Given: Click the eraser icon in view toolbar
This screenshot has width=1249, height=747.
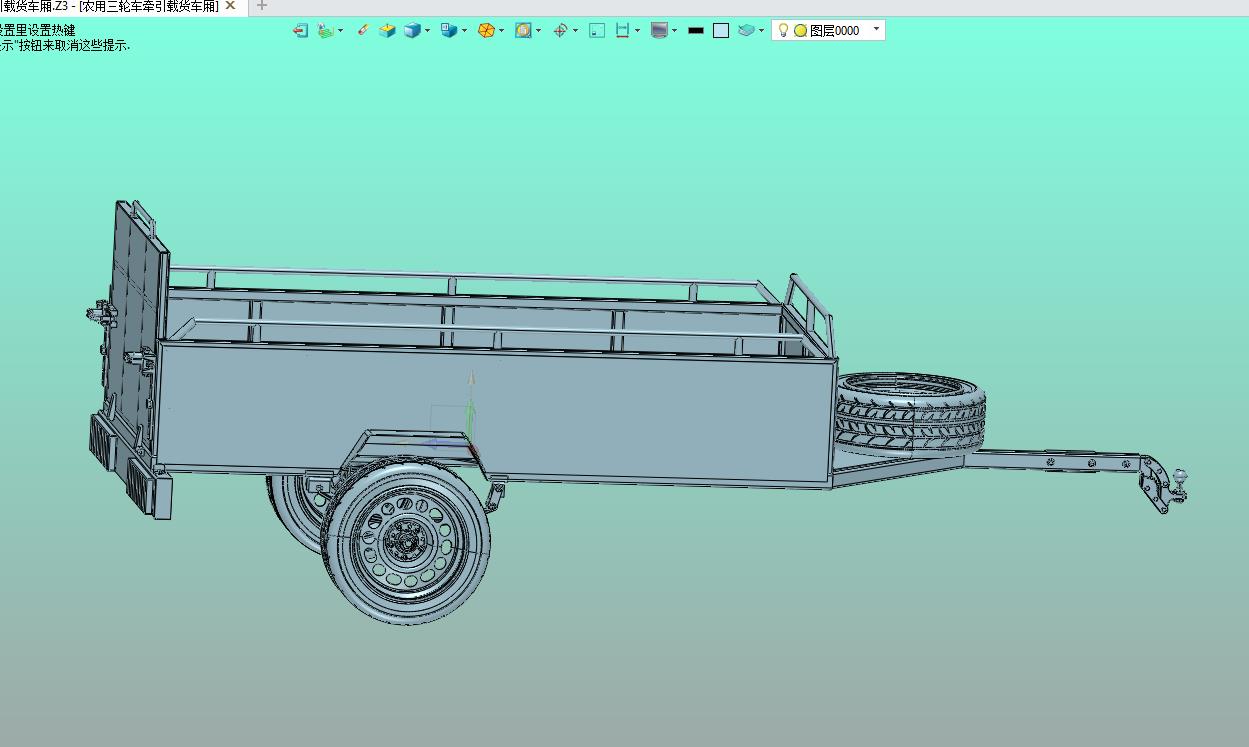Looking at the screenshot, I should pos(362,30).
